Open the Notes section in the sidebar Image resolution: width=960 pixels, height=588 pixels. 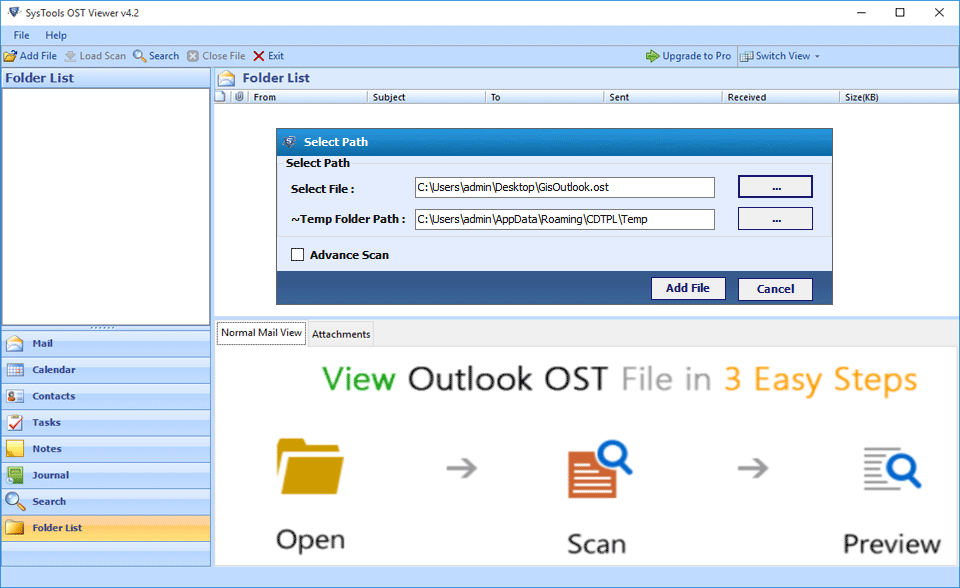[x=106, y=449]
